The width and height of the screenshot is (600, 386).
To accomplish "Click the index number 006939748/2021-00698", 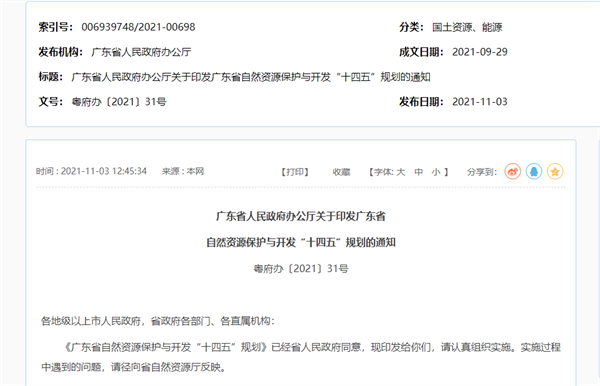I will (138, 27).
